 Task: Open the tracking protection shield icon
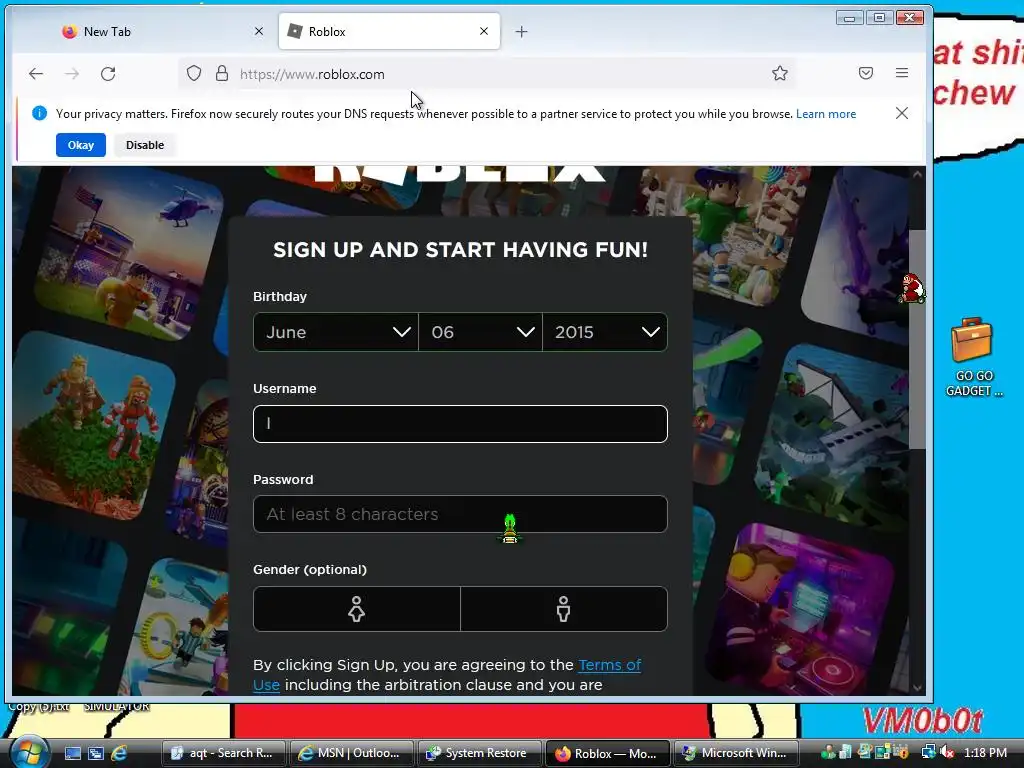coord(194,73)
